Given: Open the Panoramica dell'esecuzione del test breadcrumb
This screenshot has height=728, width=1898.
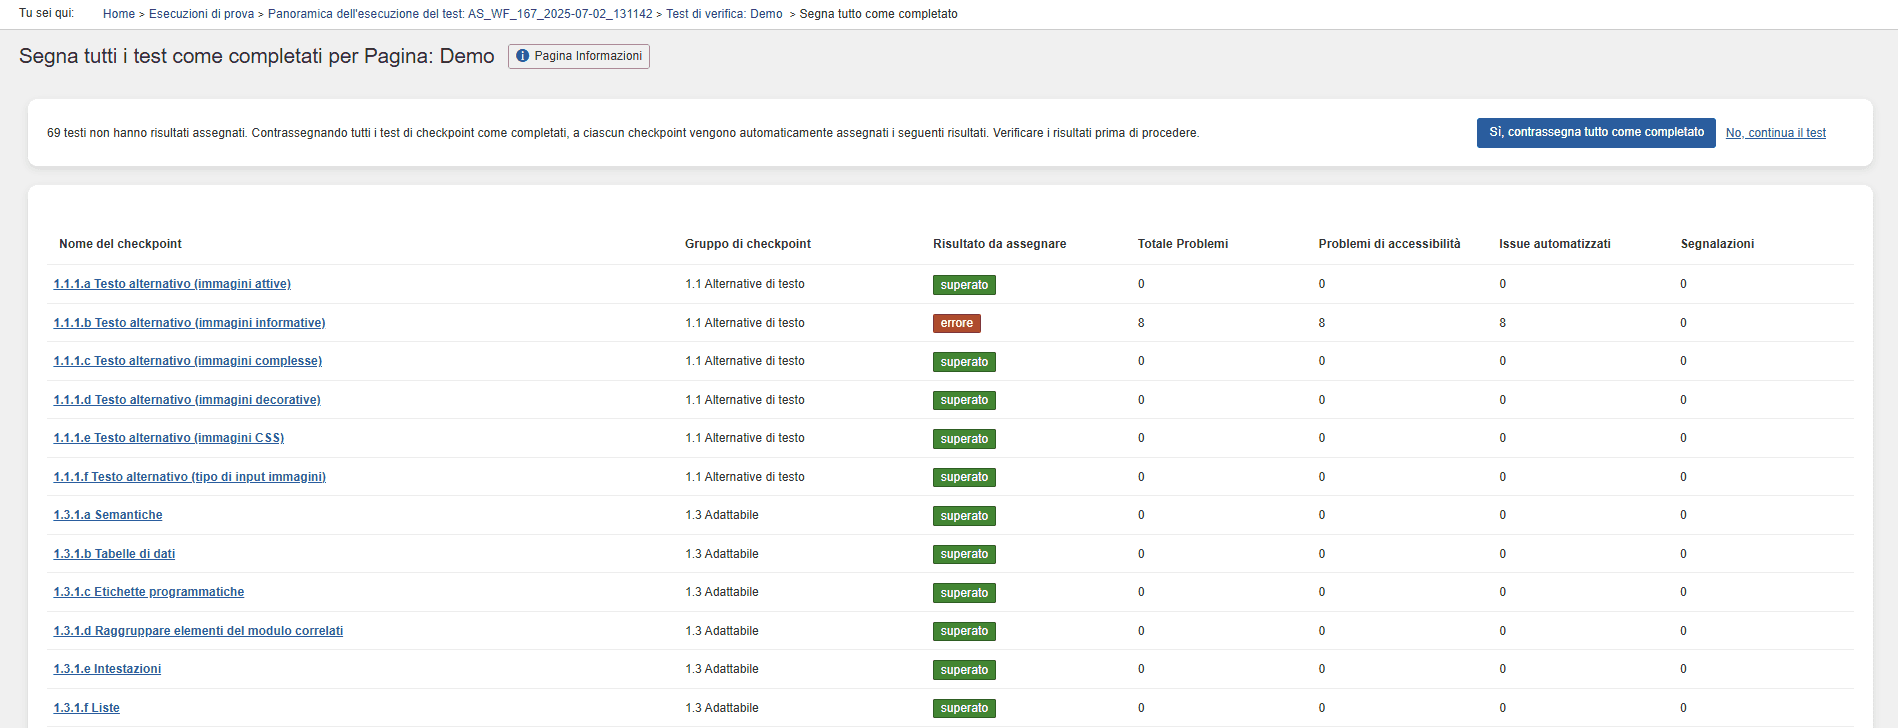Looking at the screenshot, I should pyautogui.click(x=459, y=14).
